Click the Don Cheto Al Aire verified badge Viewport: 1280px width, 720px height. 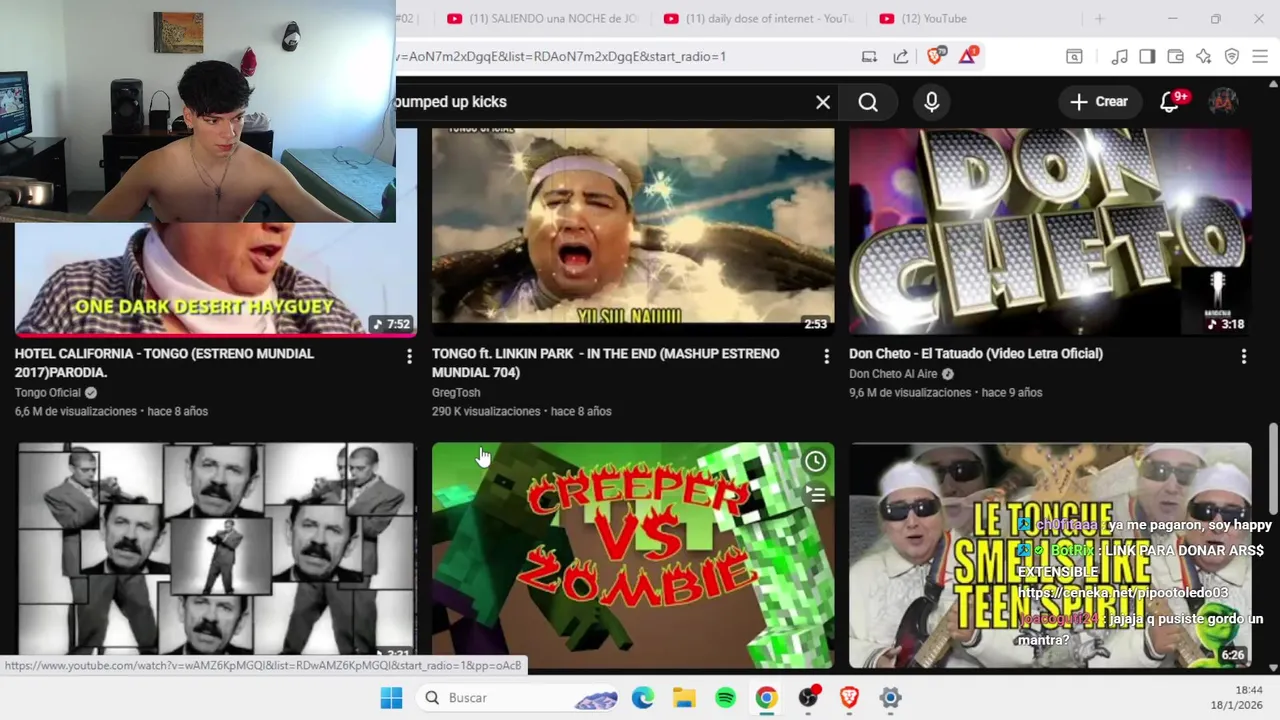click(x=948, y=374)
